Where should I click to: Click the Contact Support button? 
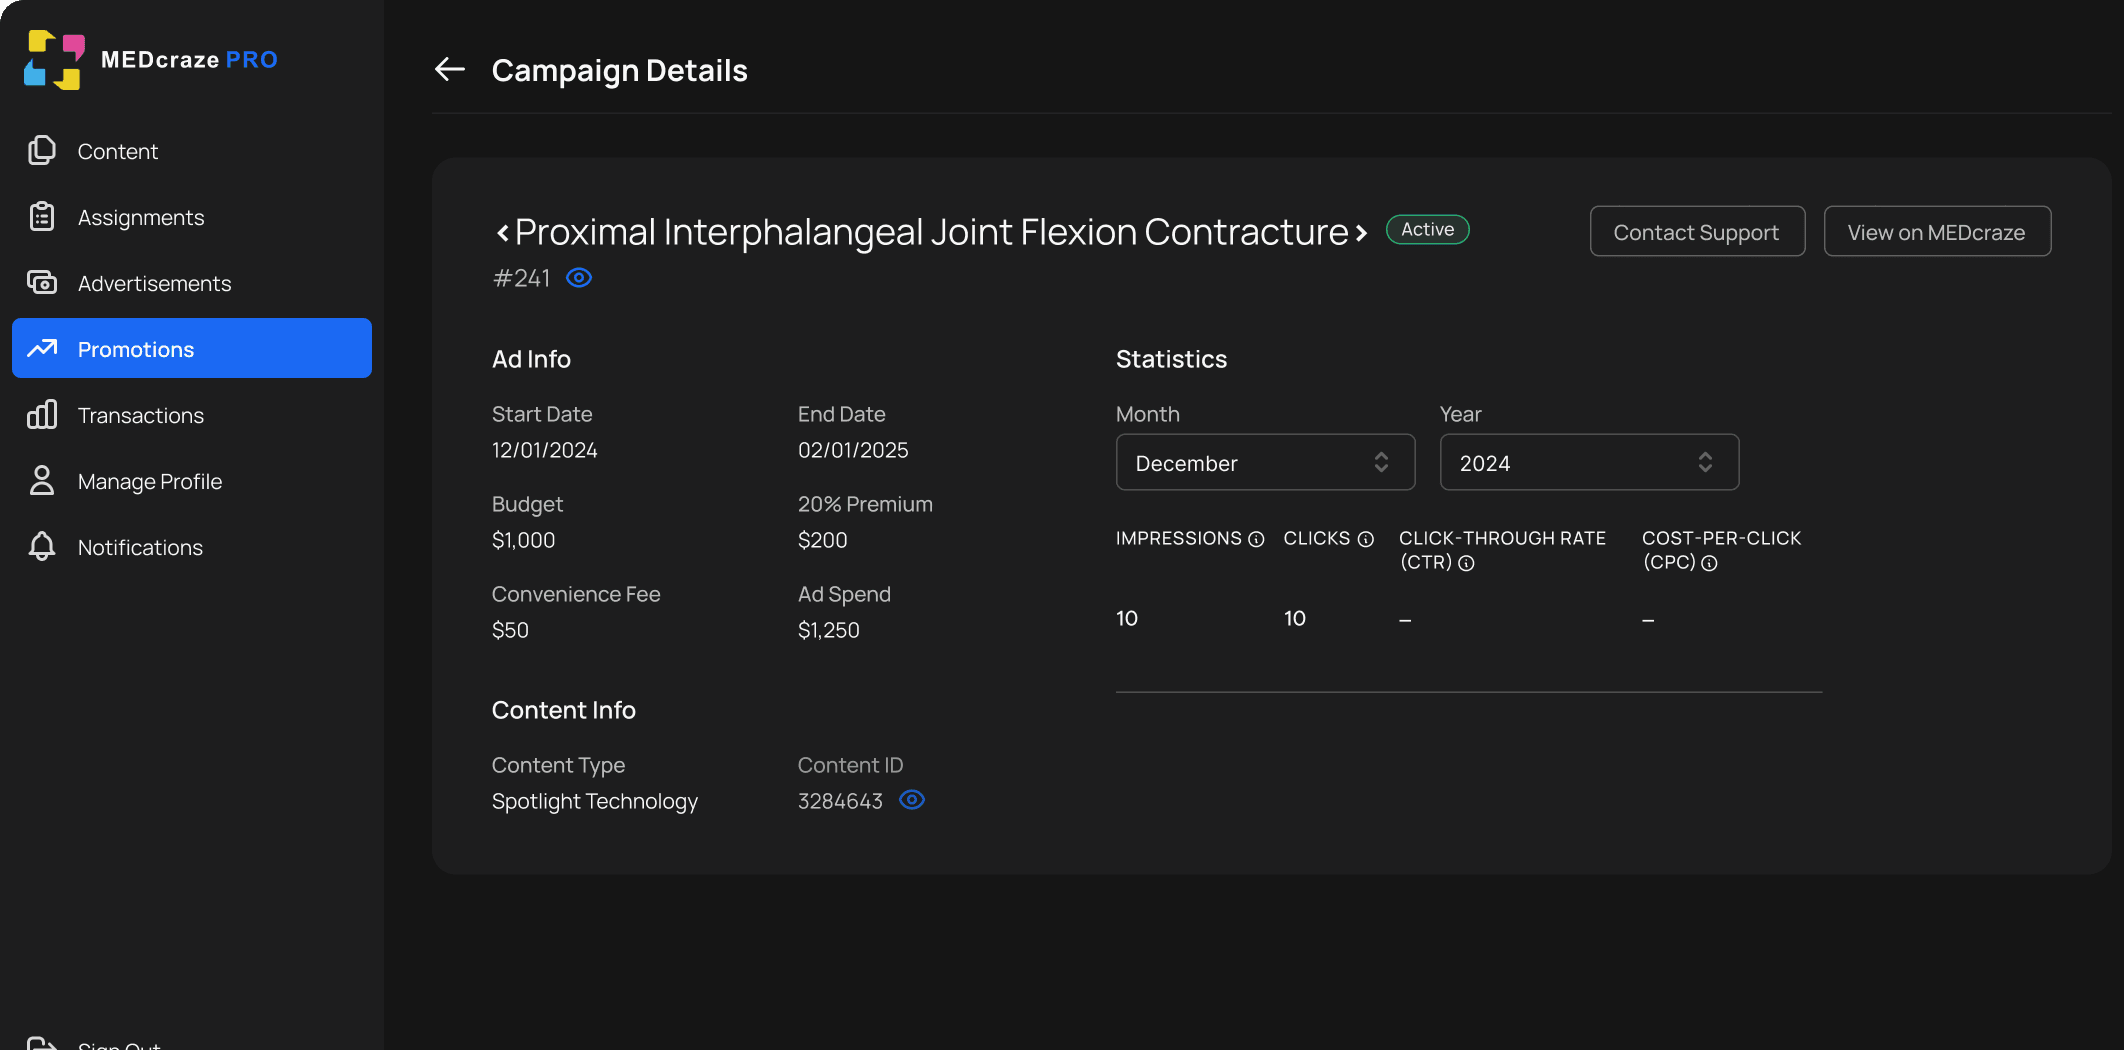[x=1697, y=231]
